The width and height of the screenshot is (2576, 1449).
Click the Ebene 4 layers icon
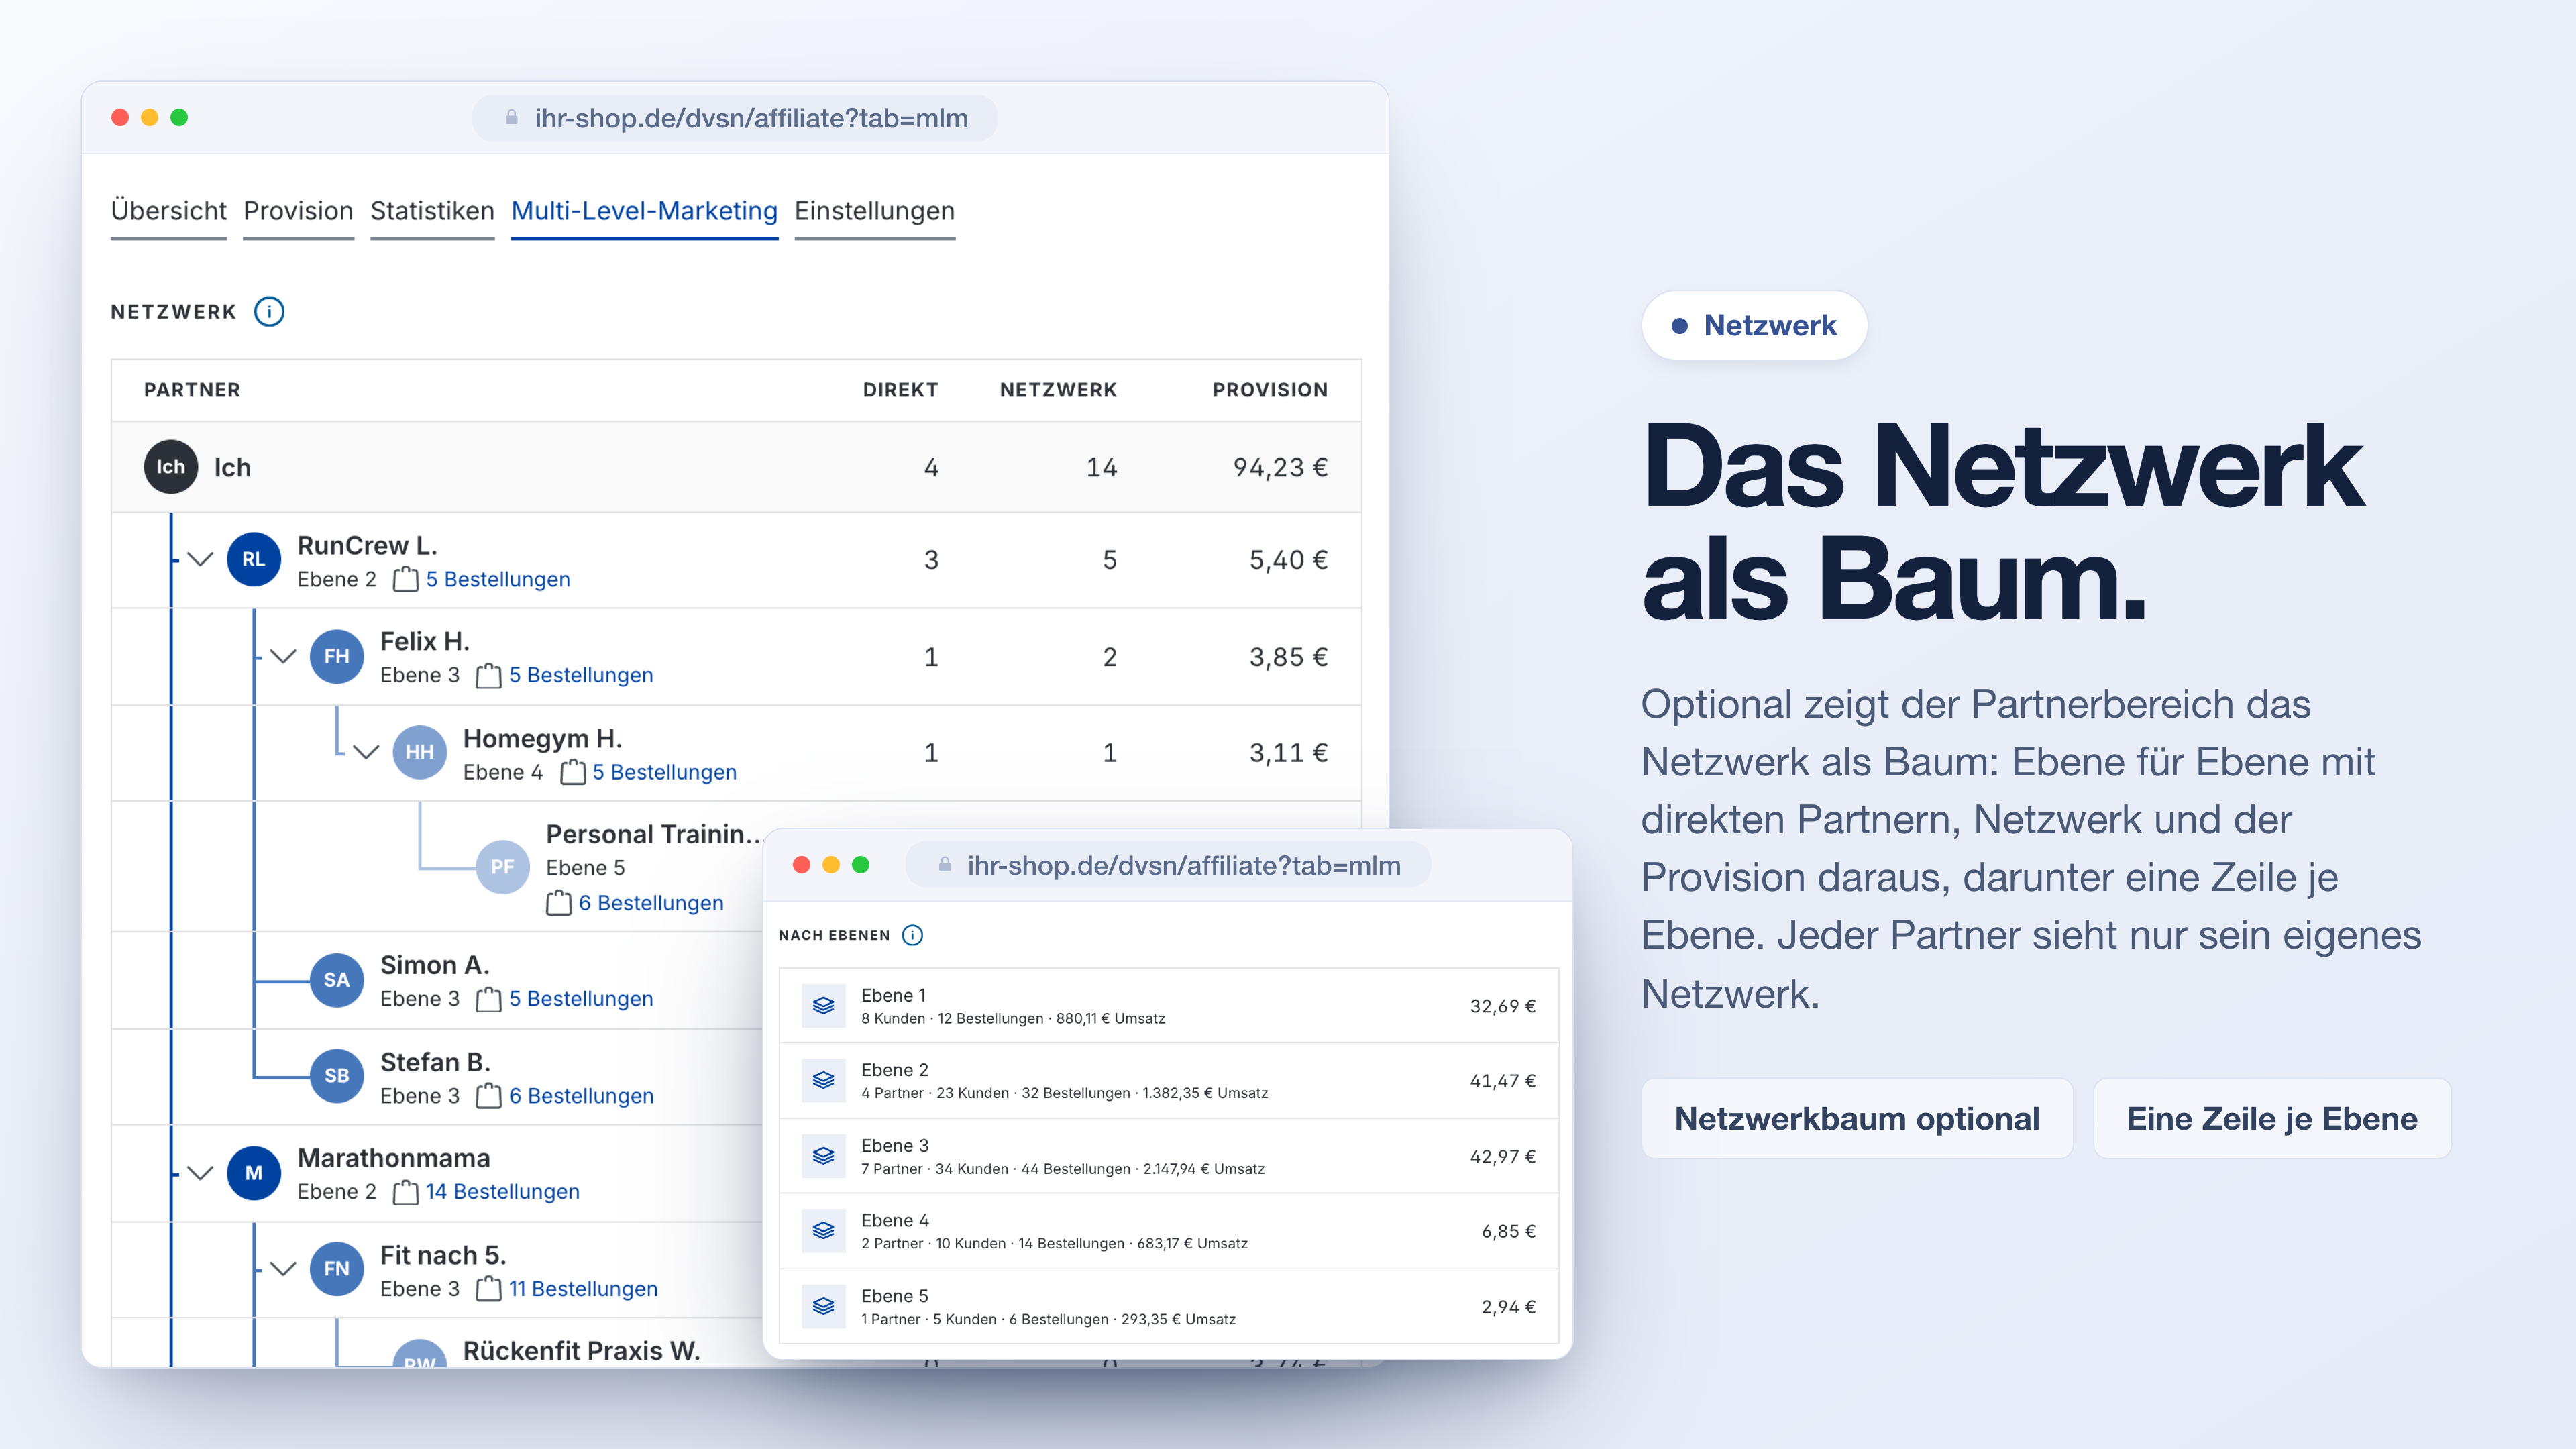tap(823, 1231)
